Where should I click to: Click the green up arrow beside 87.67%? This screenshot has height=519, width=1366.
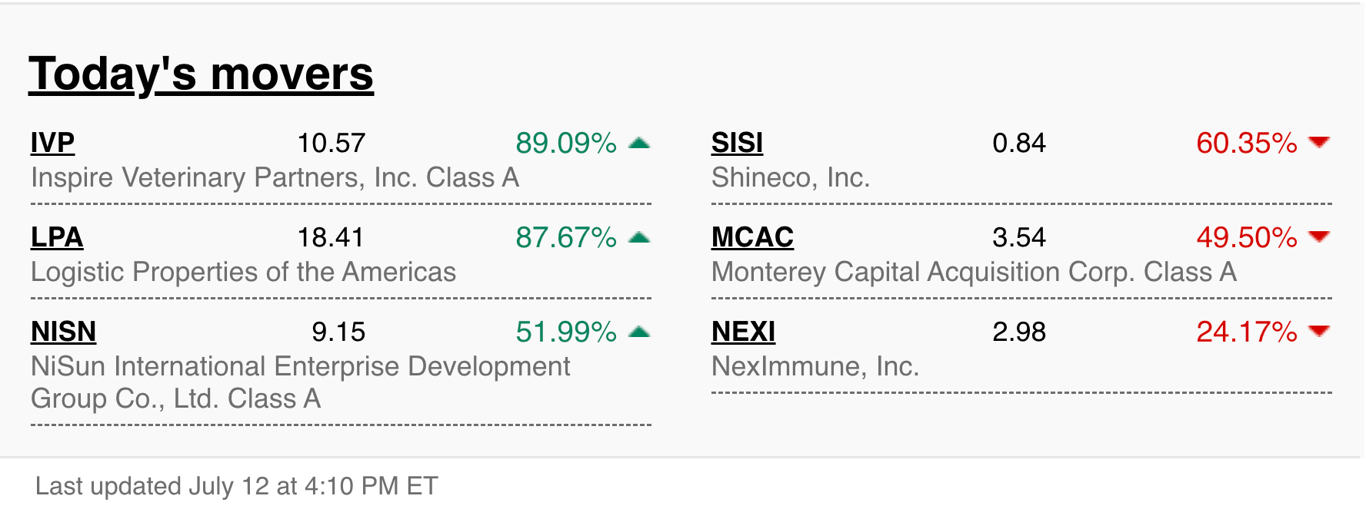click(639, 237)
